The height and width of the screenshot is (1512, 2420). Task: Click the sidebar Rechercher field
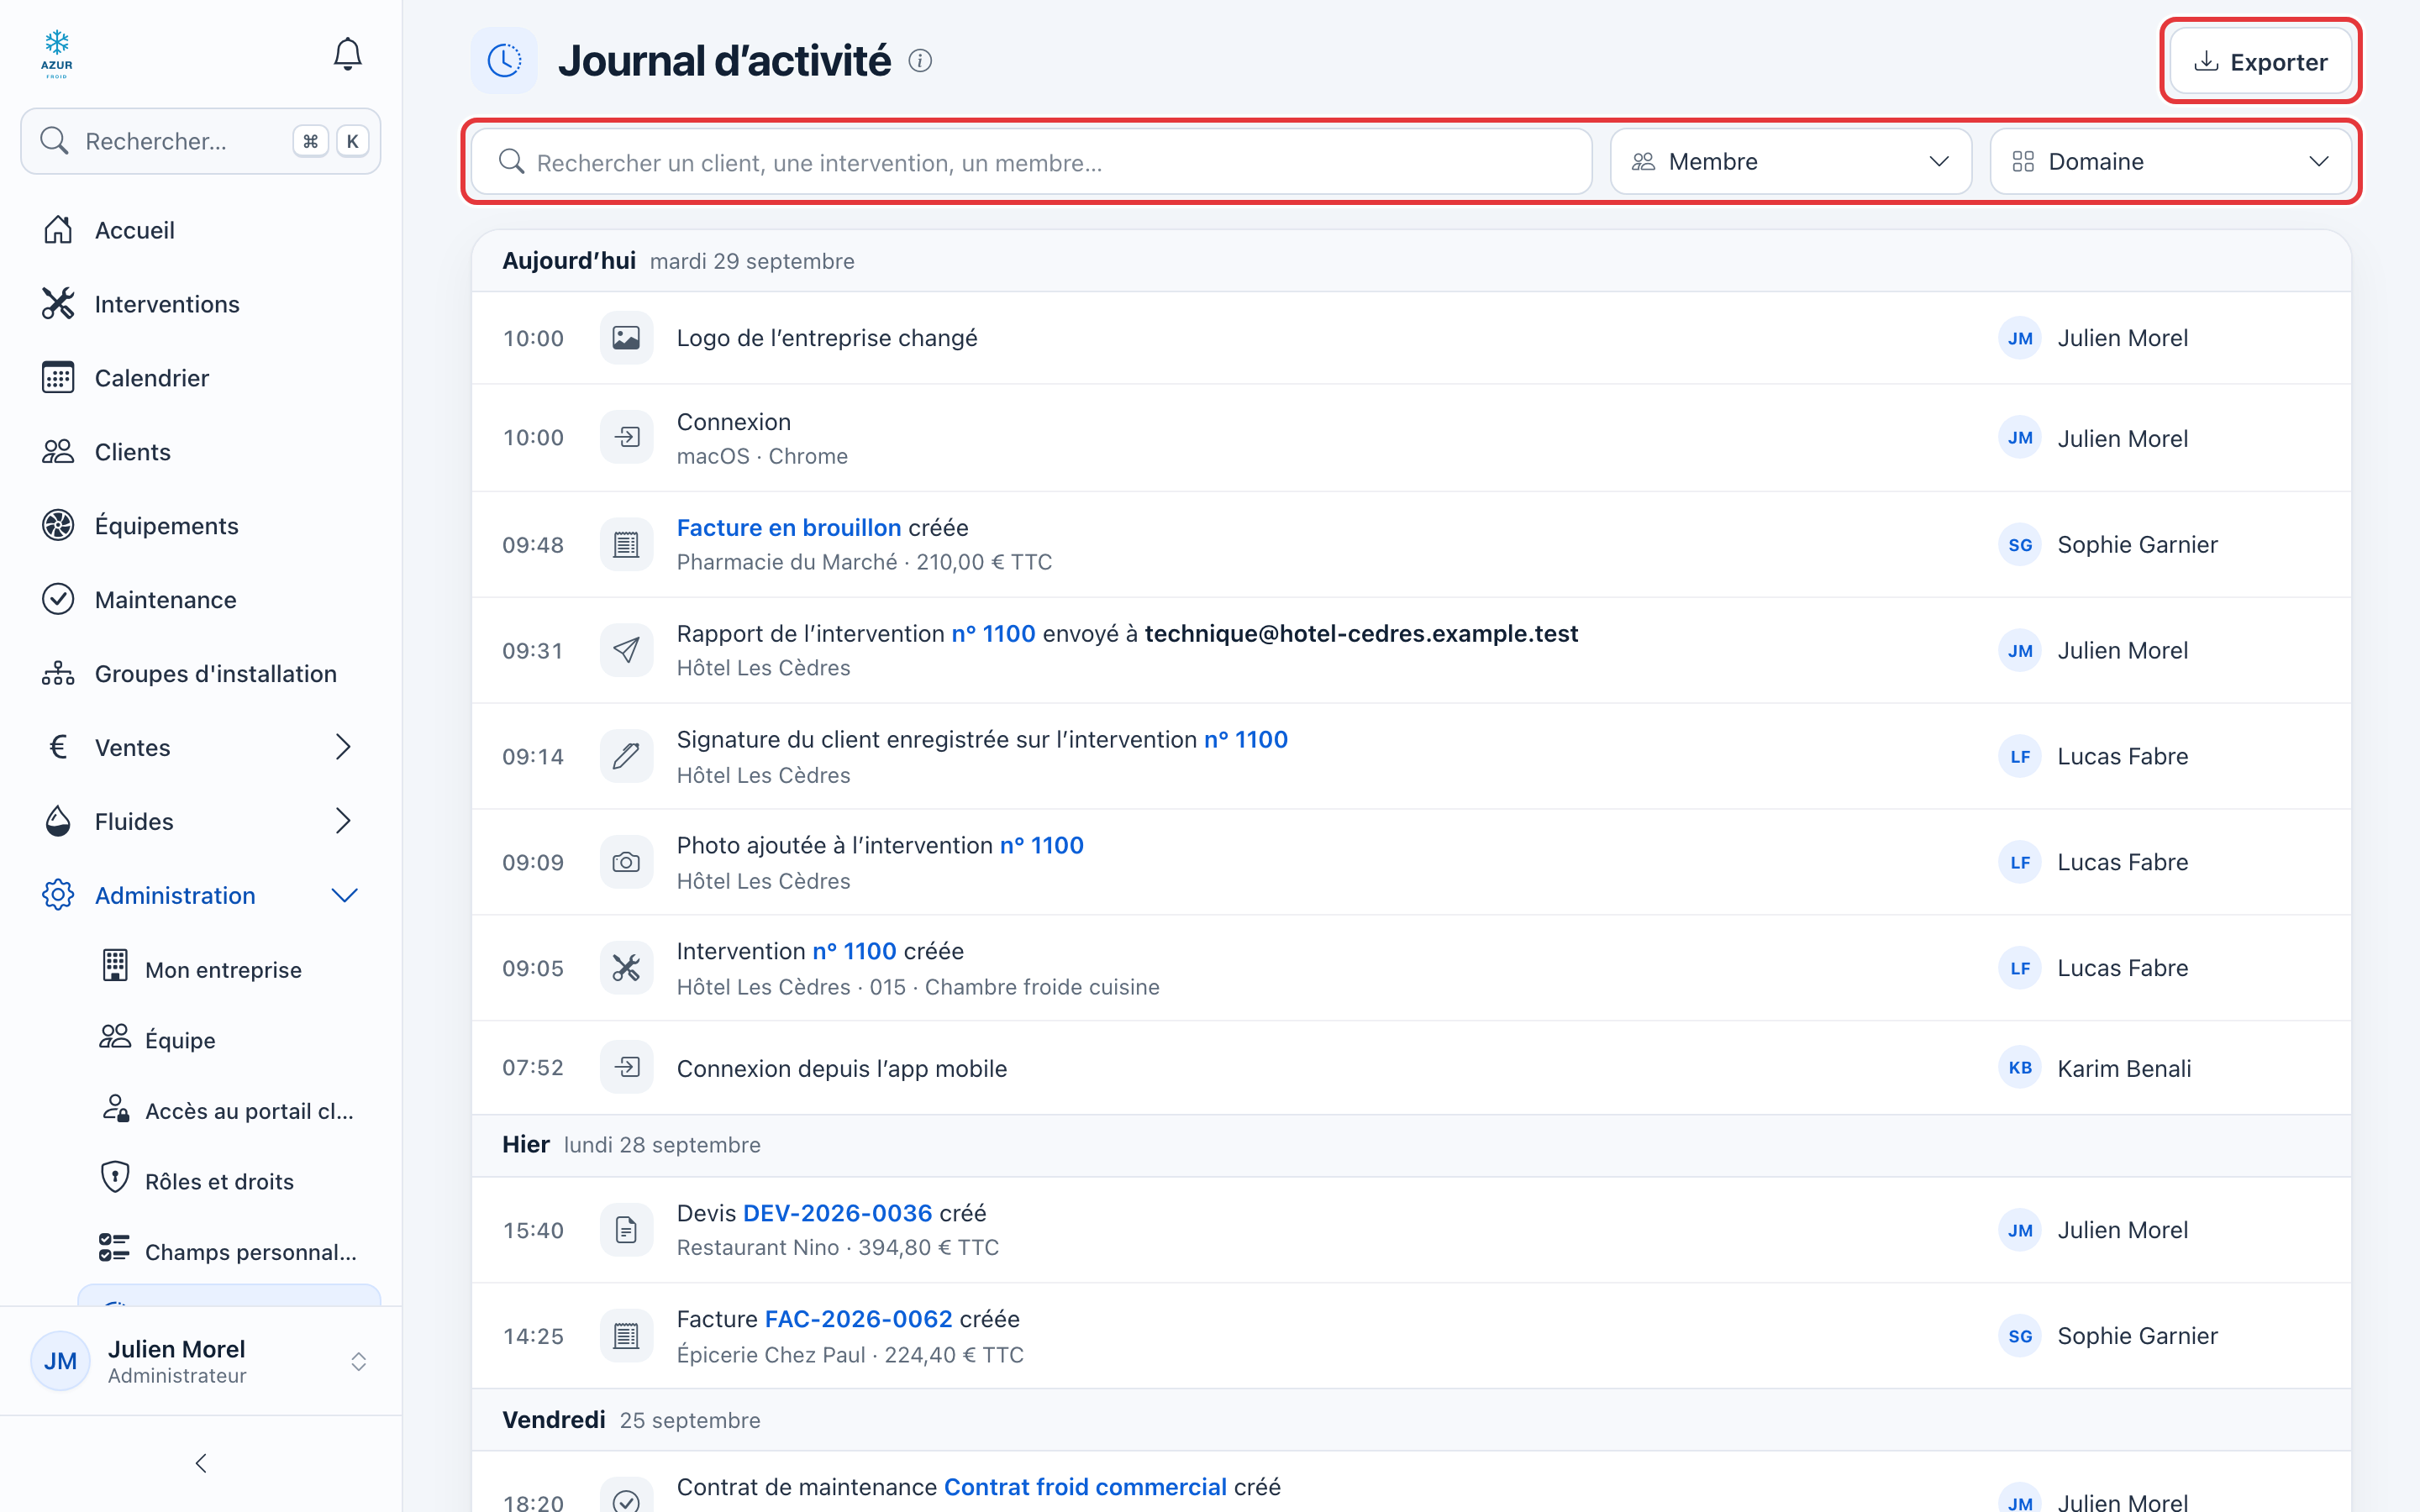(200, 141)
